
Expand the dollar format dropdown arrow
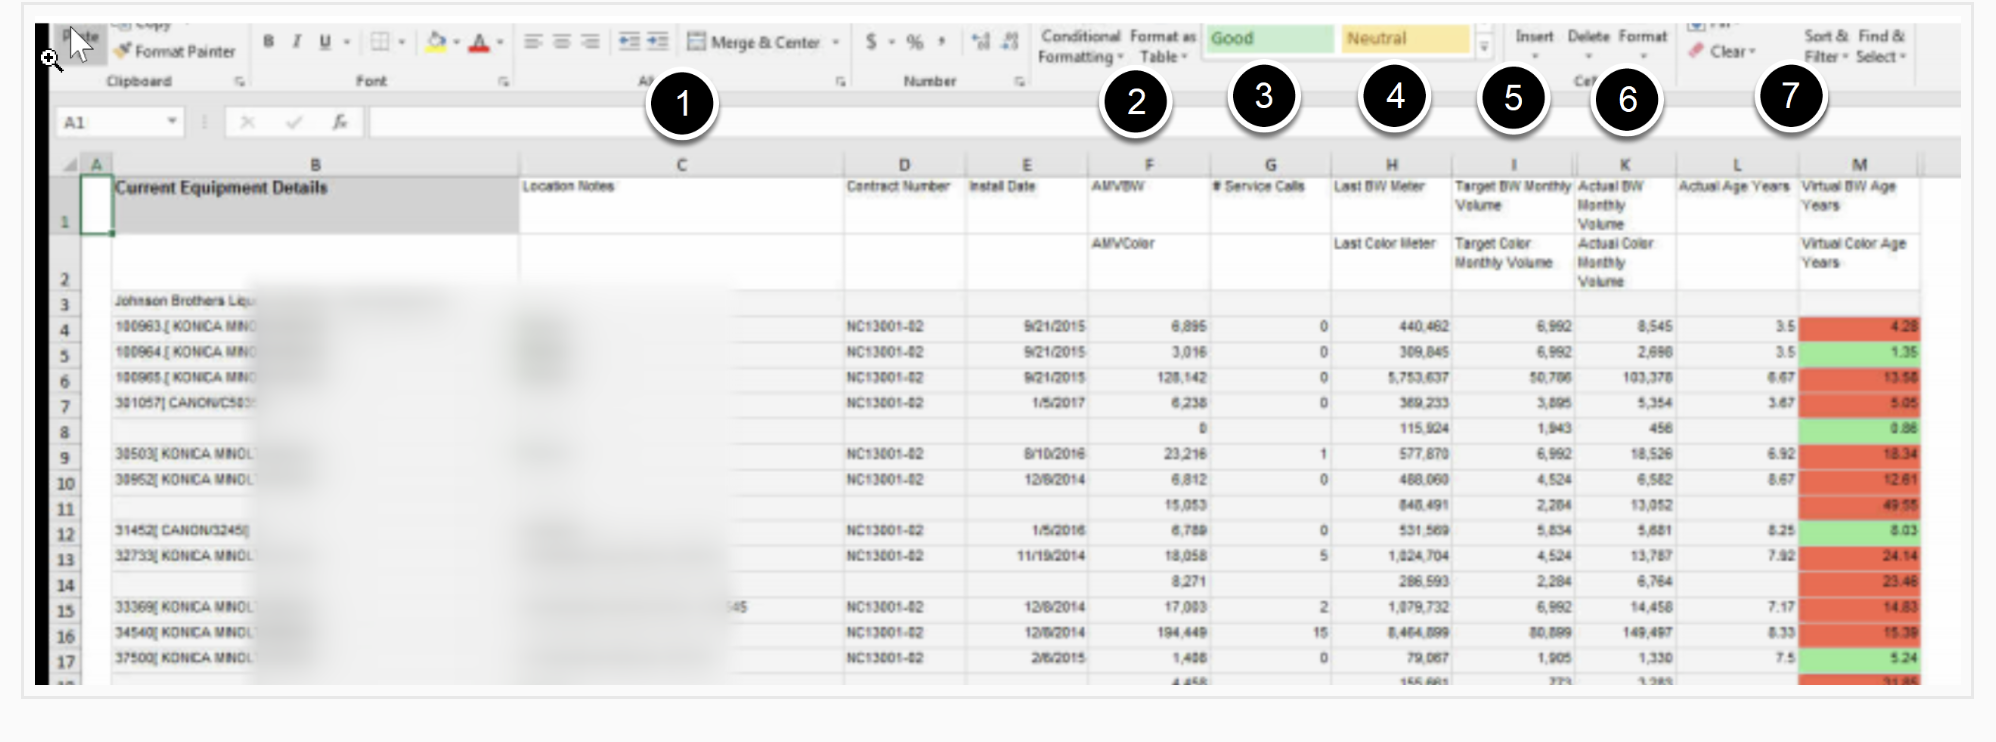891,42
